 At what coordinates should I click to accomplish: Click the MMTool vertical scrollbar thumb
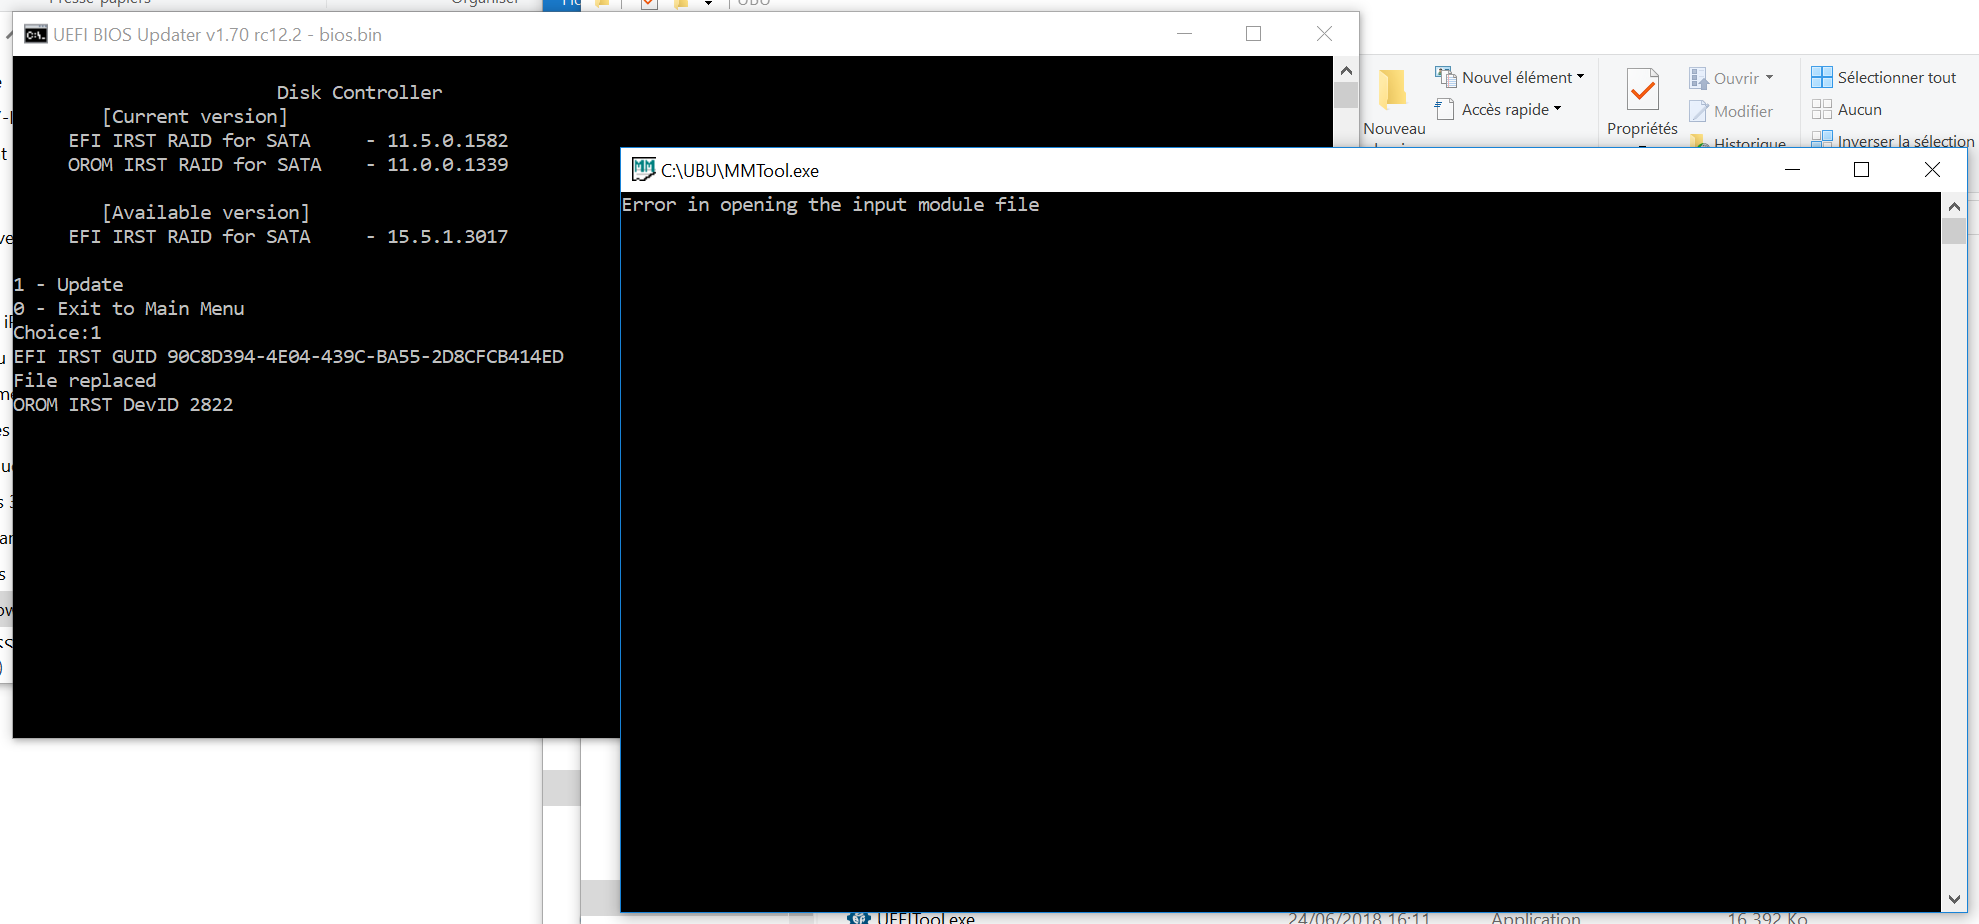coord(1954,231)
